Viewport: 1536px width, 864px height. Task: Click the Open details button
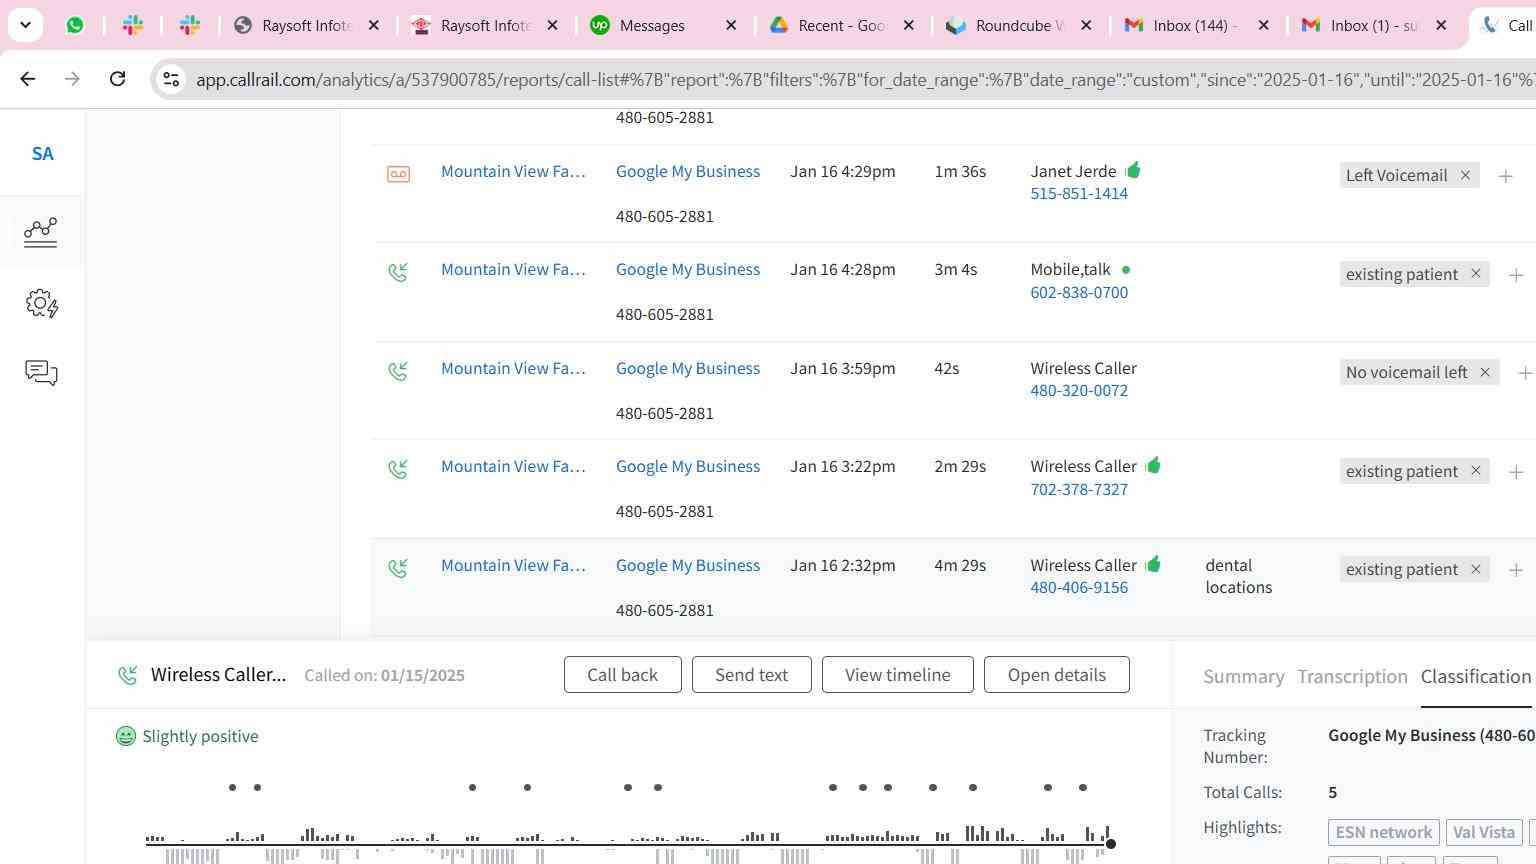click(x=1056, y=675)
